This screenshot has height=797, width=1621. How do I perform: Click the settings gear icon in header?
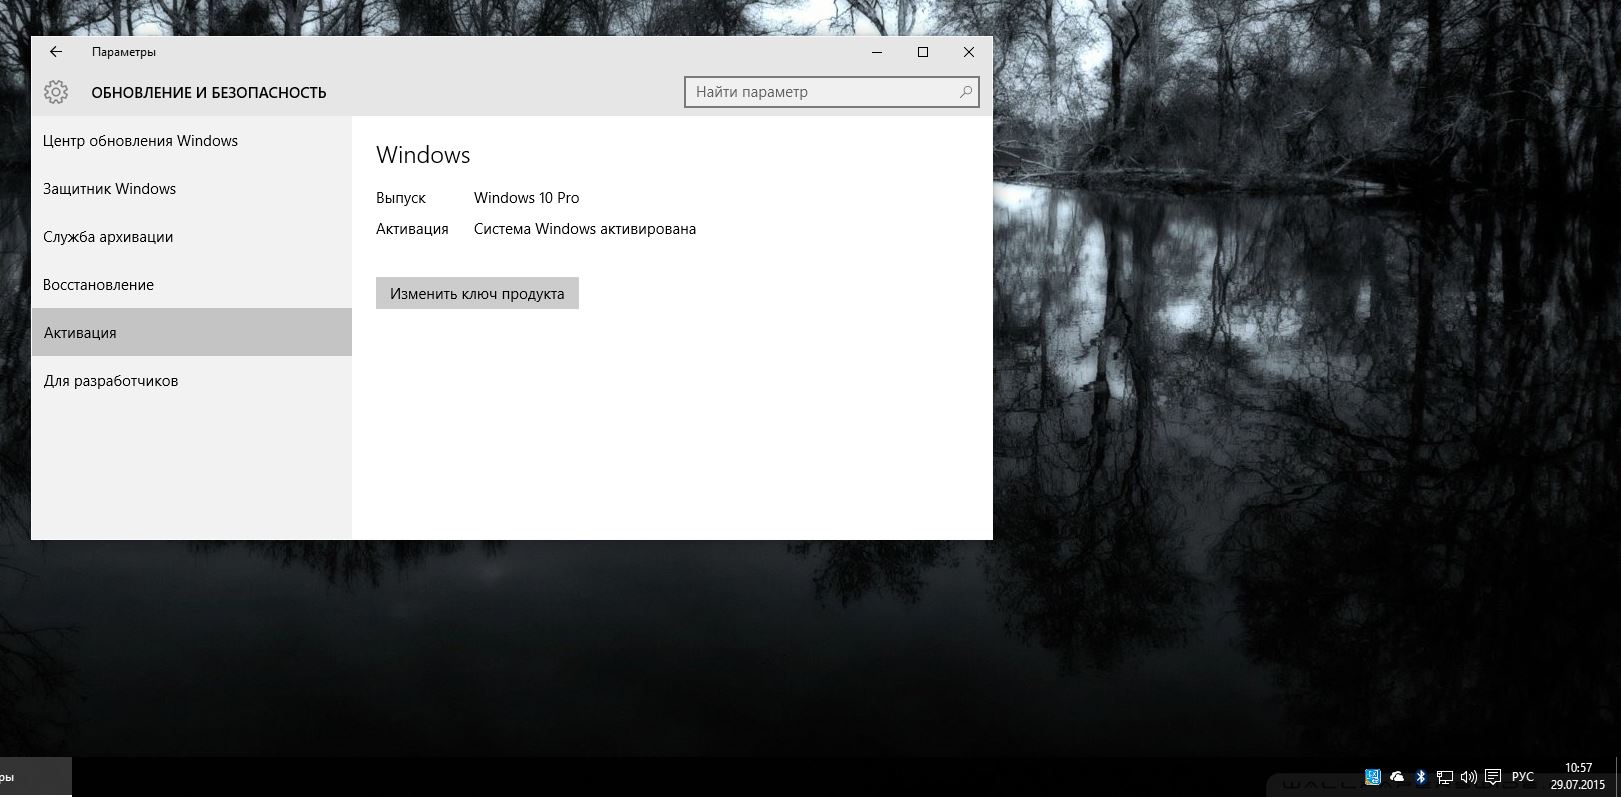[56, 93]
